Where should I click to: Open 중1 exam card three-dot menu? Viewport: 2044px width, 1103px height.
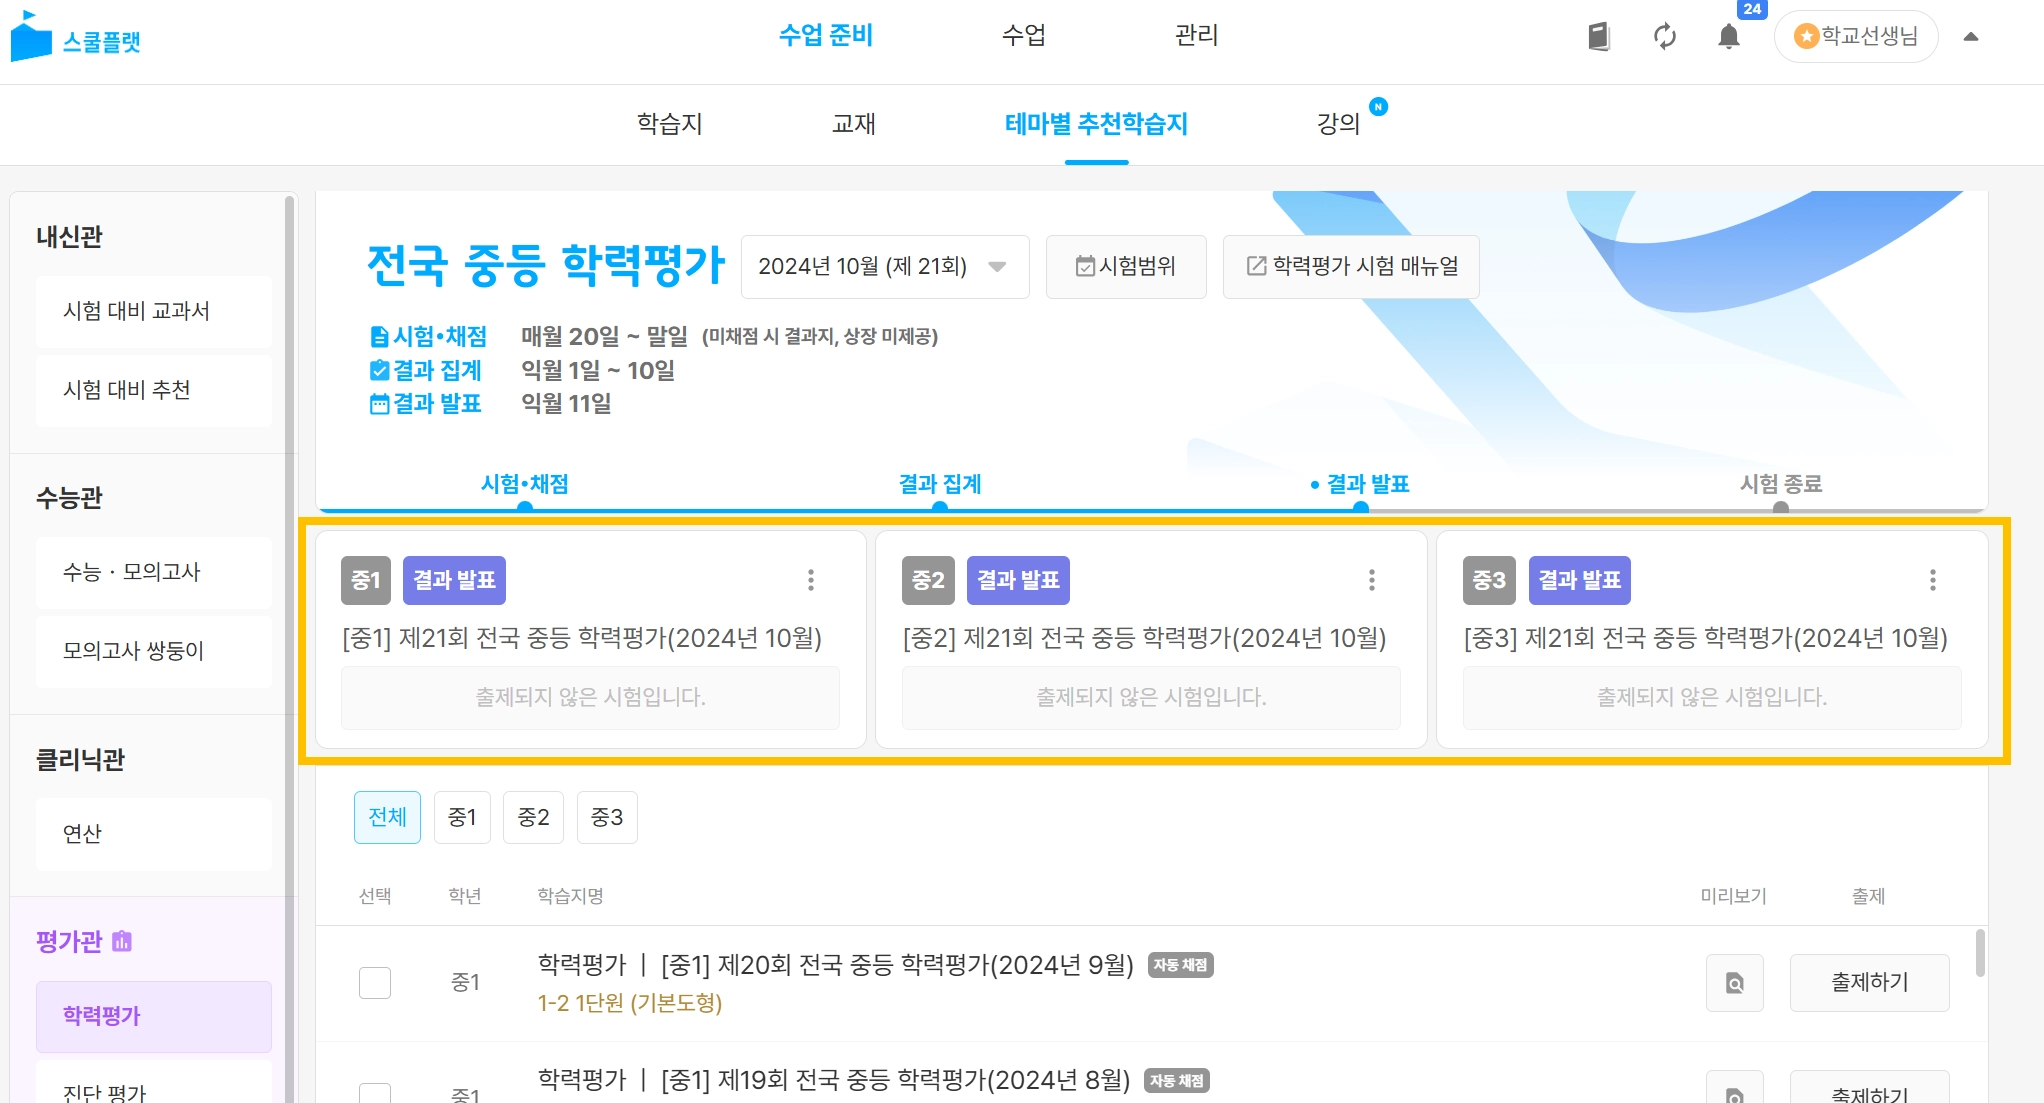tap(811, 580)
